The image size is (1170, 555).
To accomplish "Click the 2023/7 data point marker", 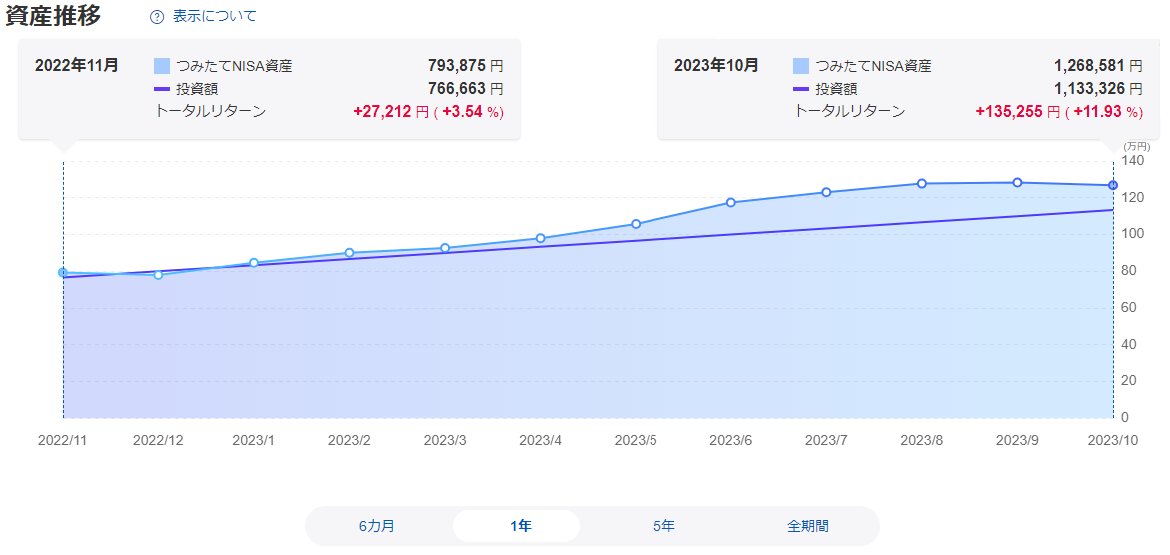I will coord(827,192).
